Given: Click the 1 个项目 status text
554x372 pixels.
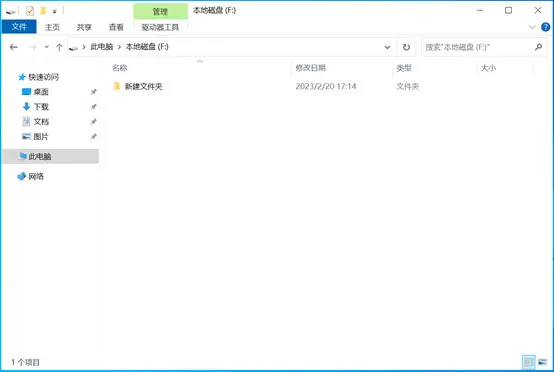Looking at the screenshot, I should tap(25, 362).
